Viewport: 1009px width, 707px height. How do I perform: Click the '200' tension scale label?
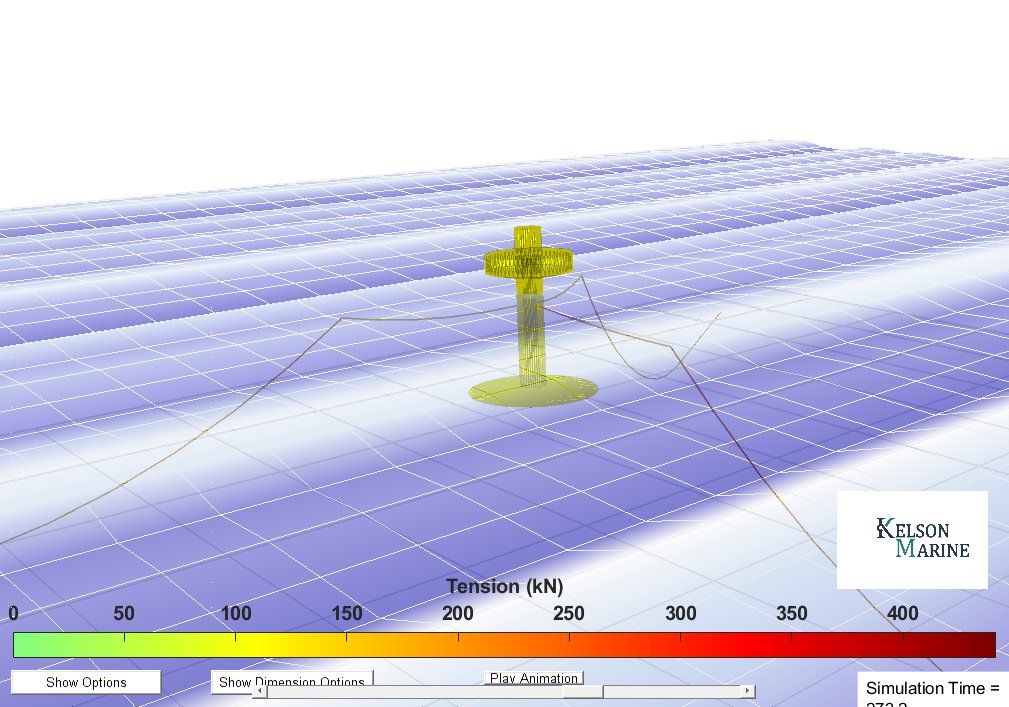tap(458, 613)
